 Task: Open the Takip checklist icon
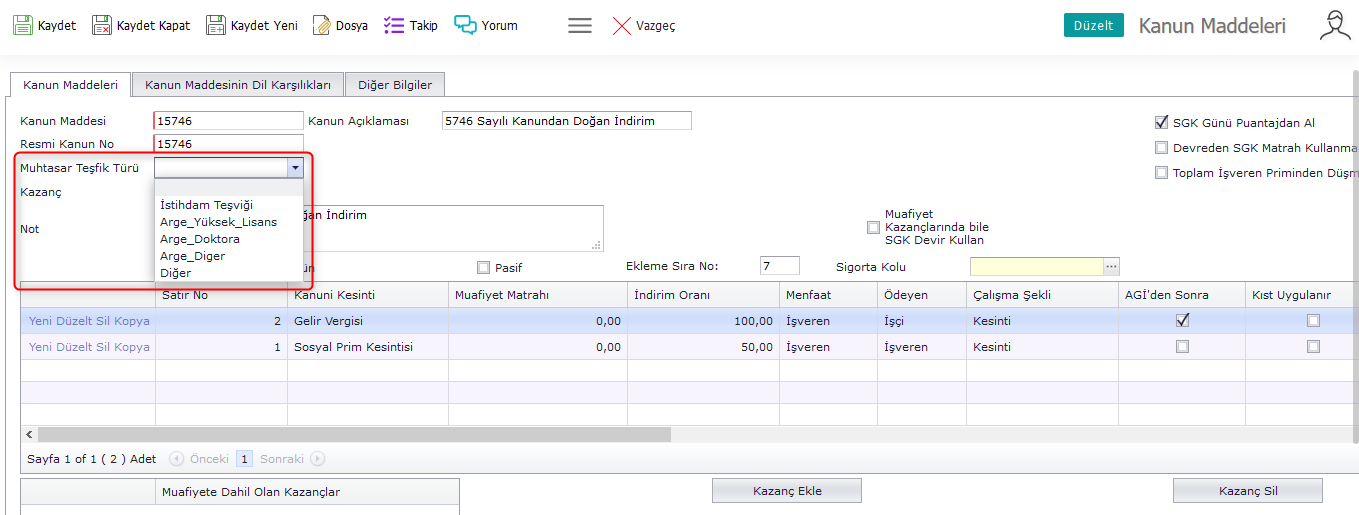(394, 25)
